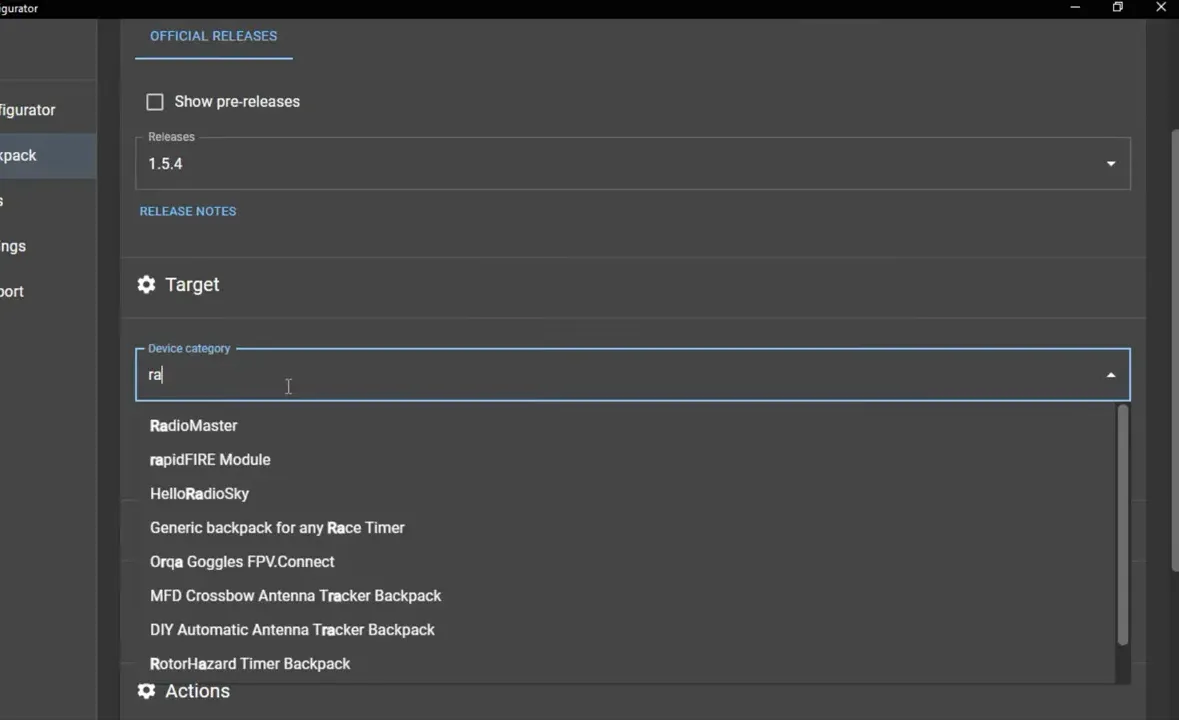The height and width of the screenshot is (720, 1179).
Task: Select RadioMaster from the suggestions
Action: [193, 425]
